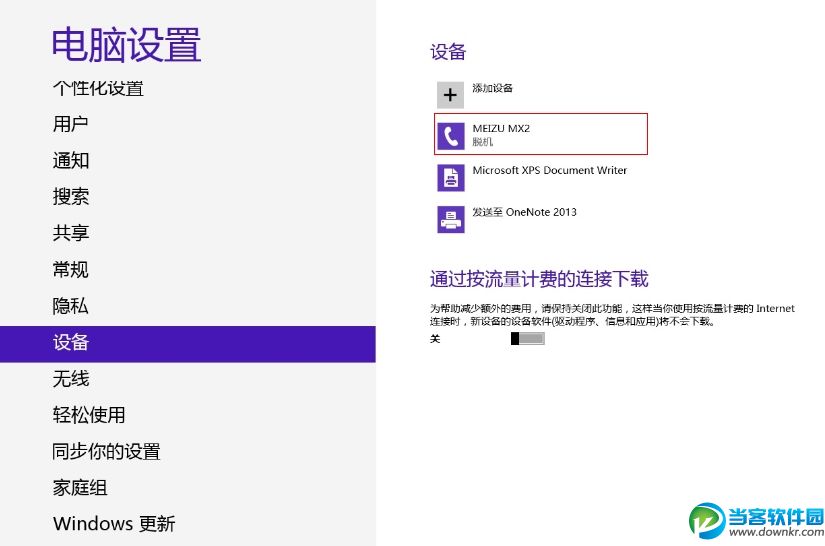Click the 脱机 status under MEIZU MX2
825x546 pixels.
pos(482,141)
